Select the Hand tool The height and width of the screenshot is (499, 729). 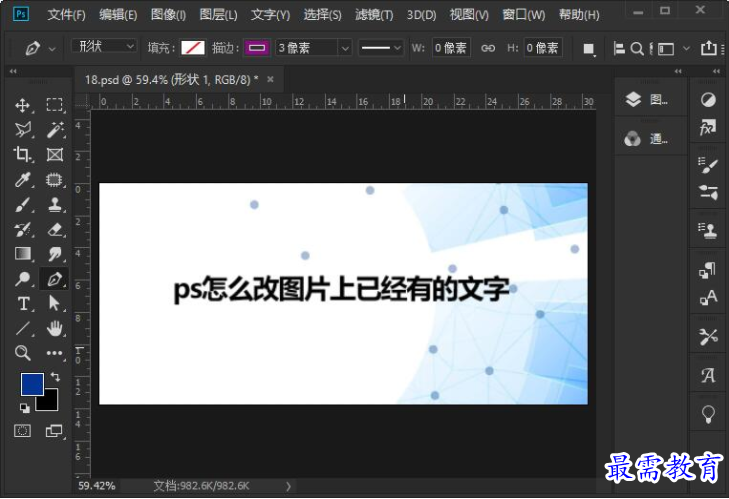pyautogui.click(x=54, y=328)
